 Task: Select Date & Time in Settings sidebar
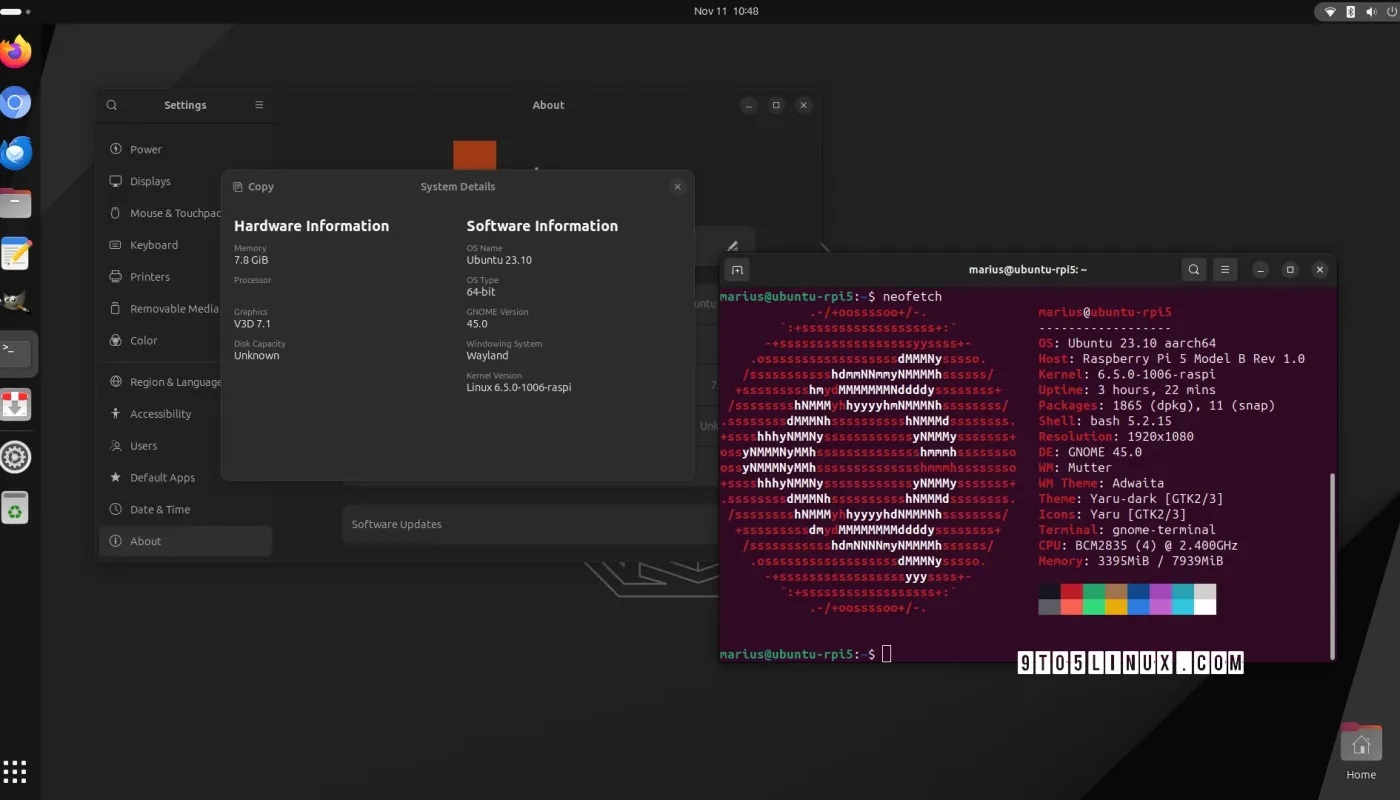pyautogui.click(x=186, y=510)
